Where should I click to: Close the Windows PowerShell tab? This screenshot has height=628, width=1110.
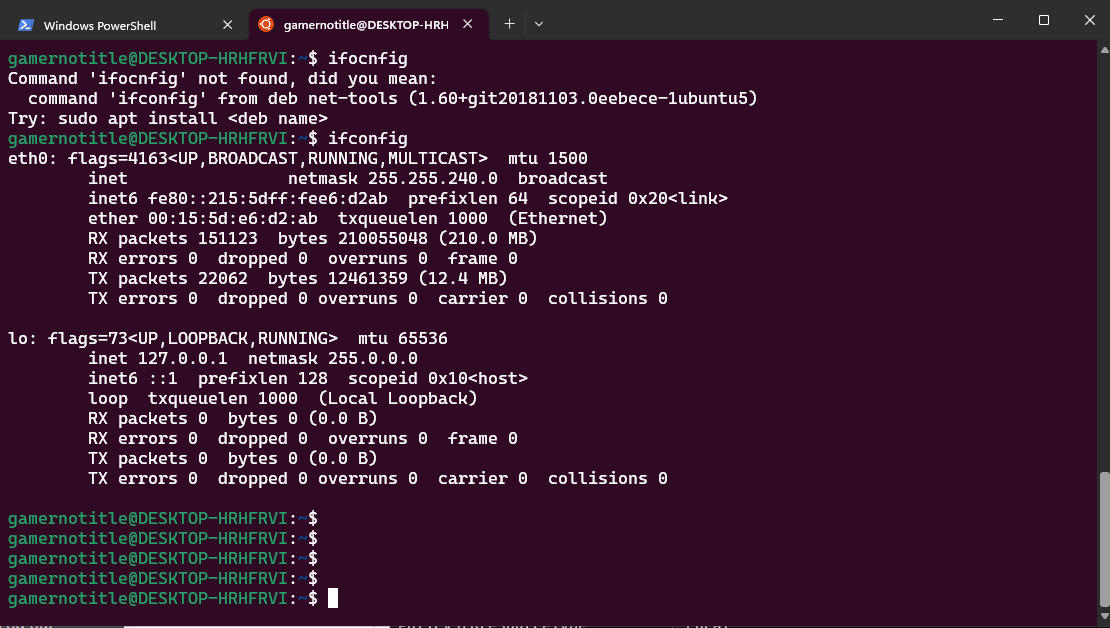227,25
